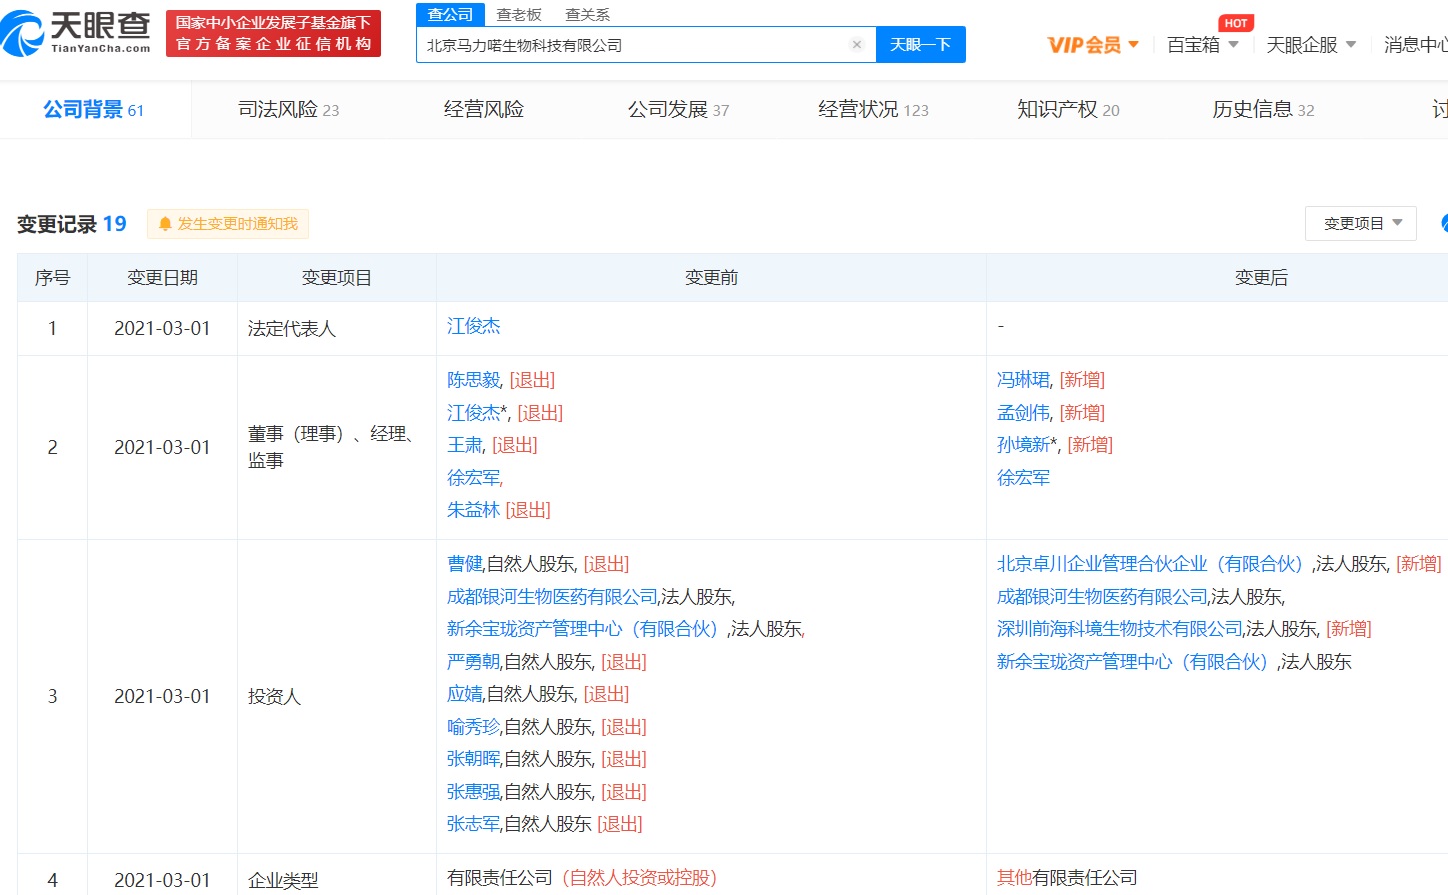Select the 查公司 search tab

point(450,14)
